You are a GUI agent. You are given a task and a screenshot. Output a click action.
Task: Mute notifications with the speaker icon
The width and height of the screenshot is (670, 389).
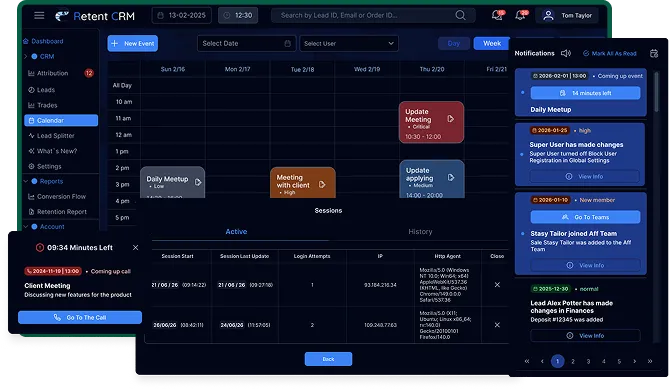pos(566,53)
